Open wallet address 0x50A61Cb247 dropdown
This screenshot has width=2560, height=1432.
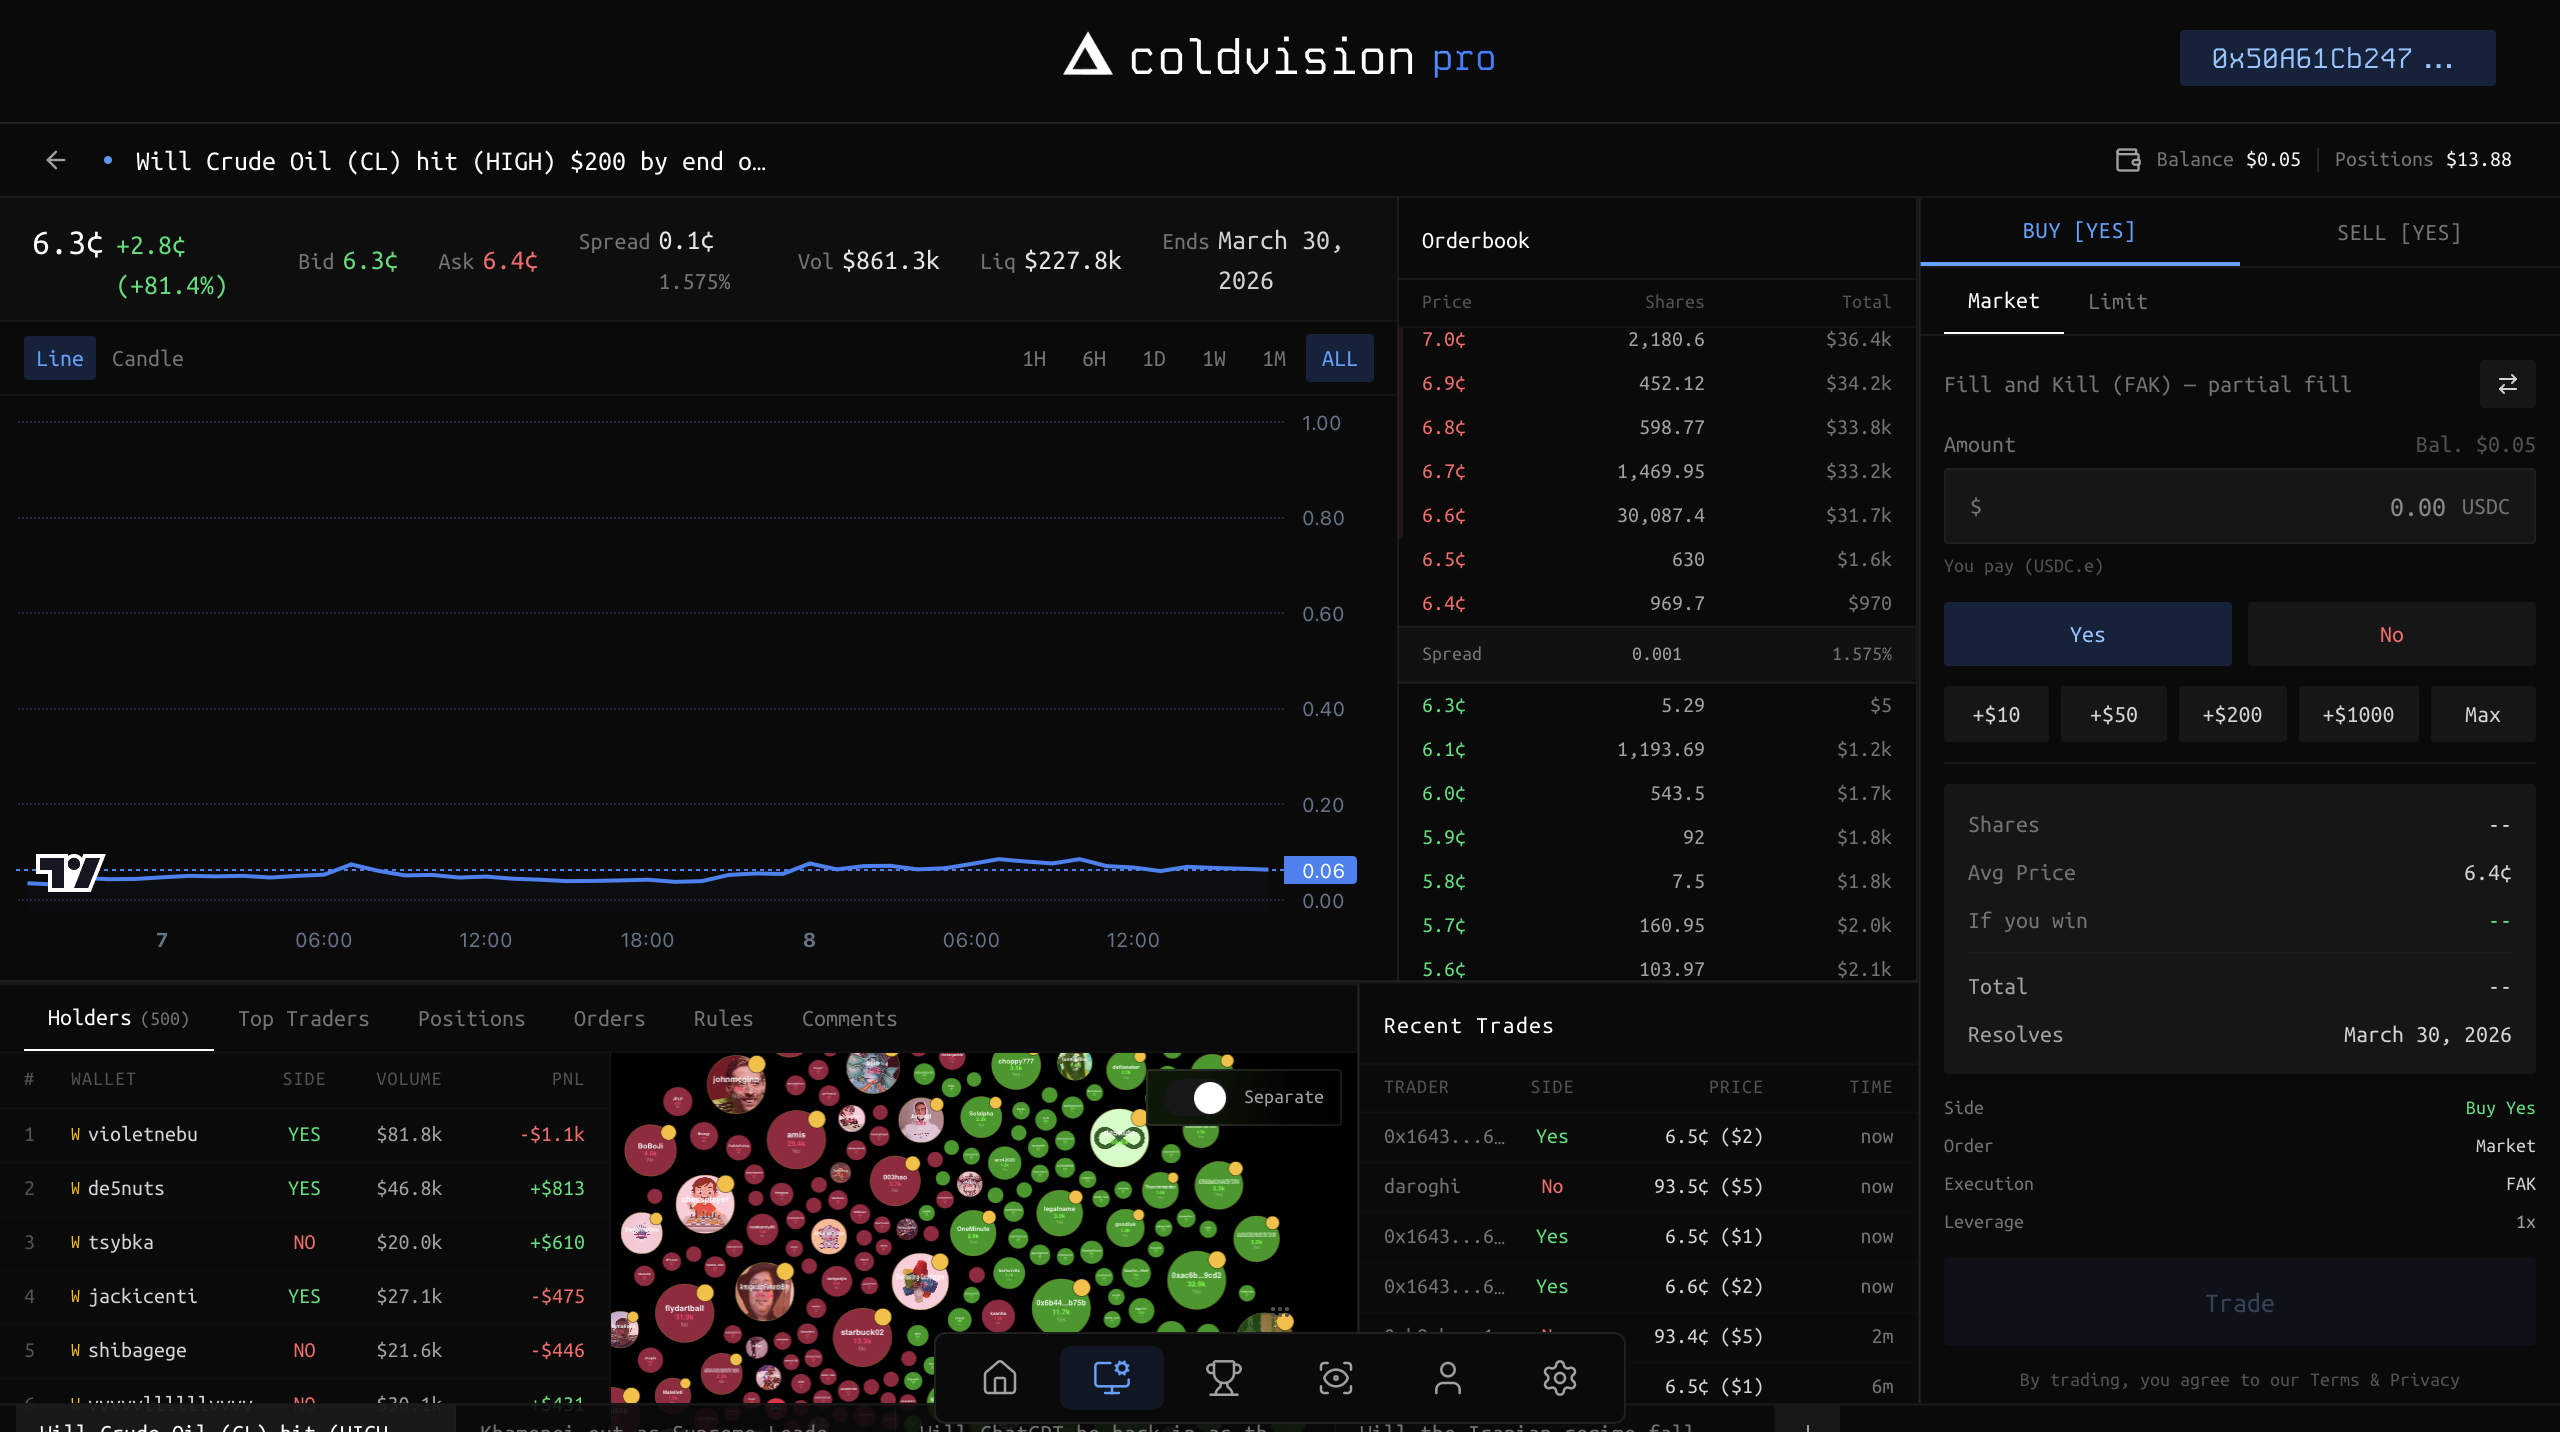click(2336, 58)
